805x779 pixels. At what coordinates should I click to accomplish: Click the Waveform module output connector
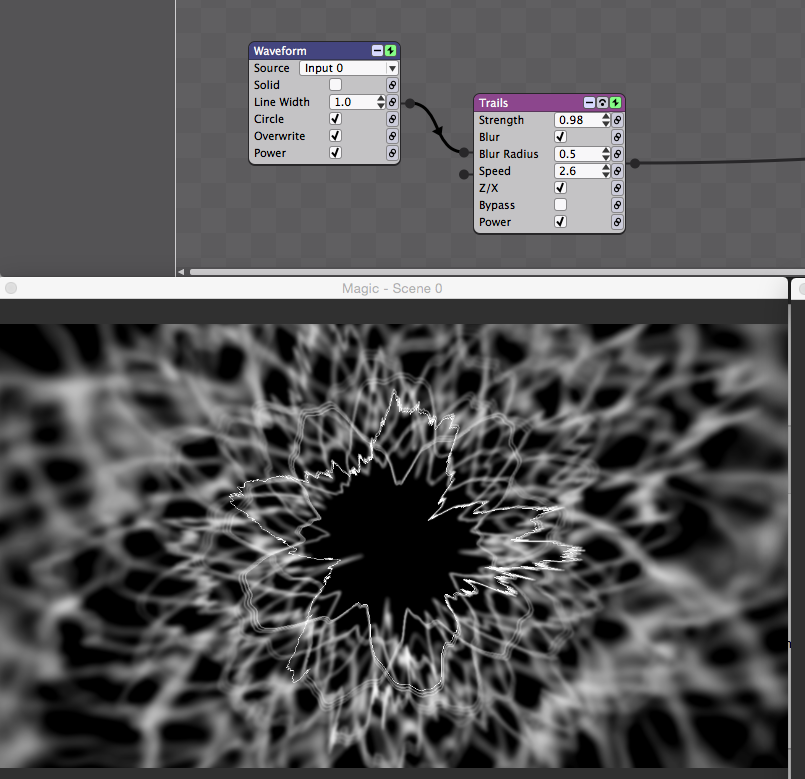point(410,103)
